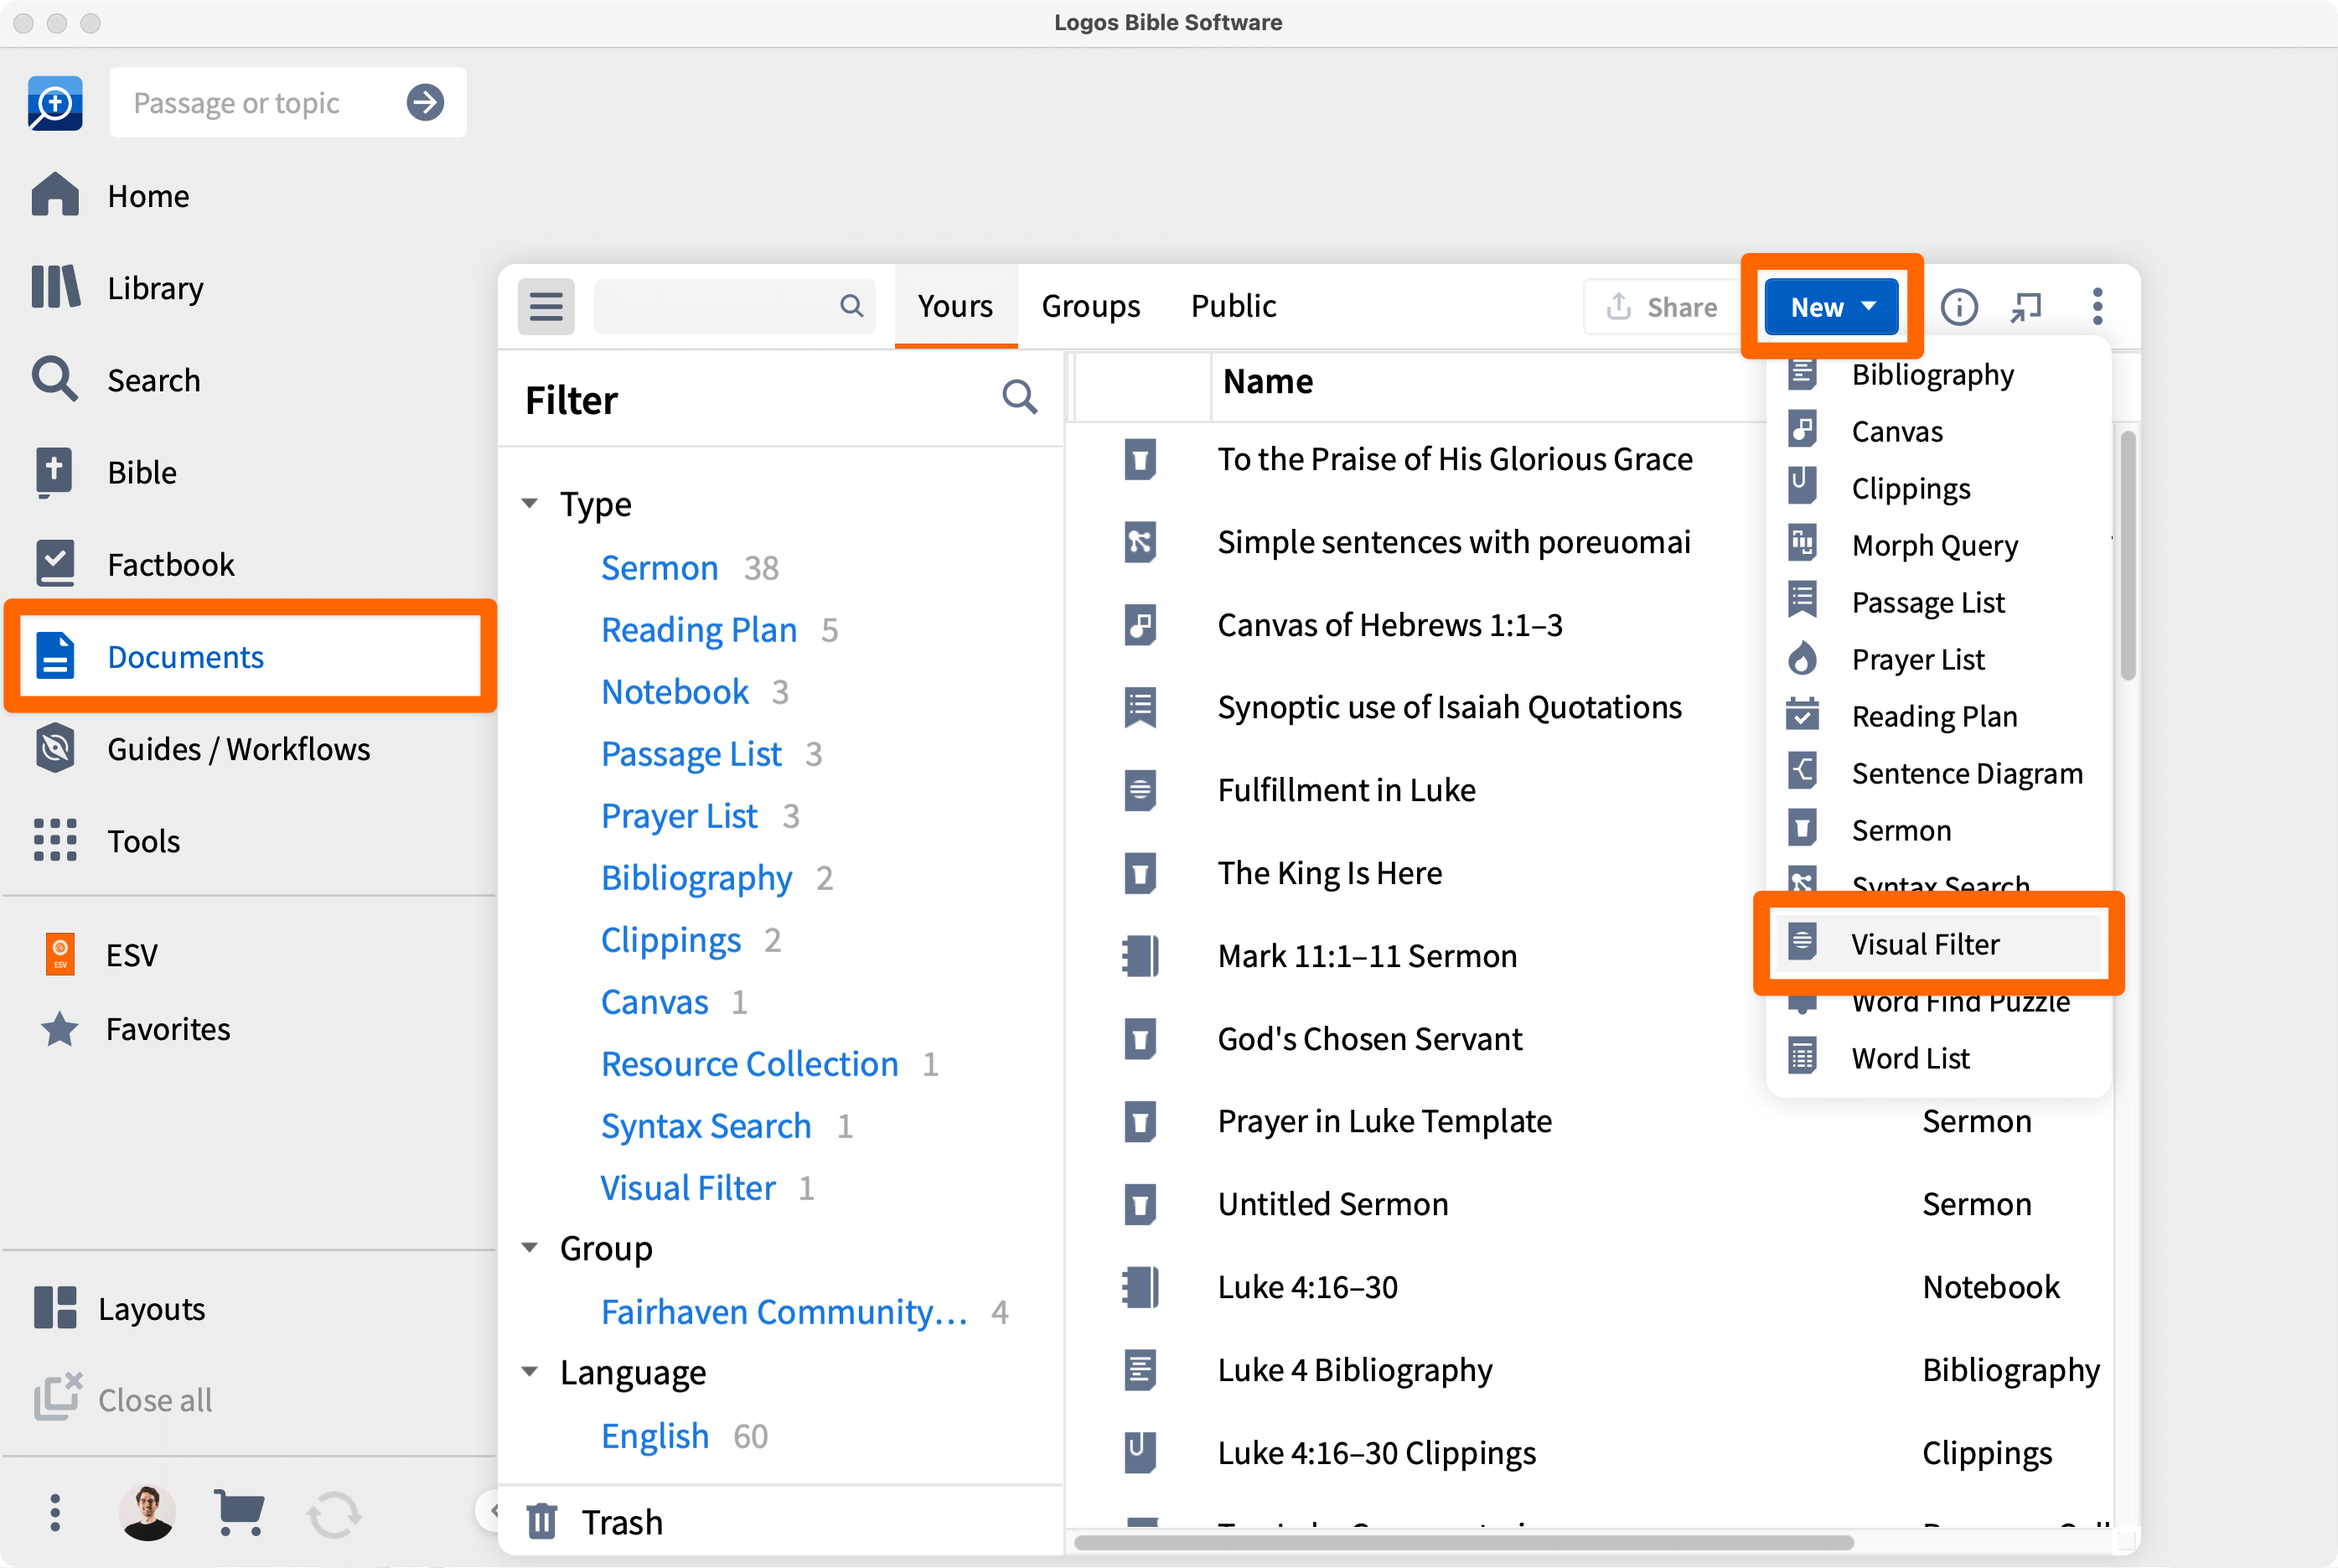Collapse the Language filter section

tap(530, 1371)
